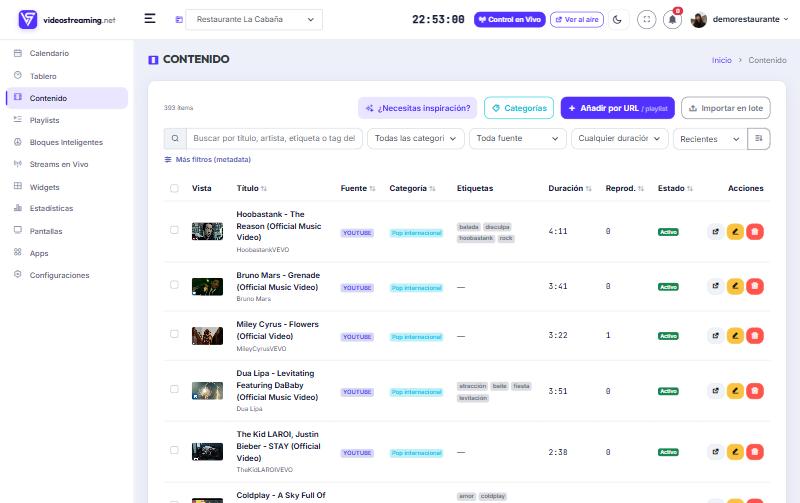
Task: Open the Categorías button
Action: click(x=519, y=108)
